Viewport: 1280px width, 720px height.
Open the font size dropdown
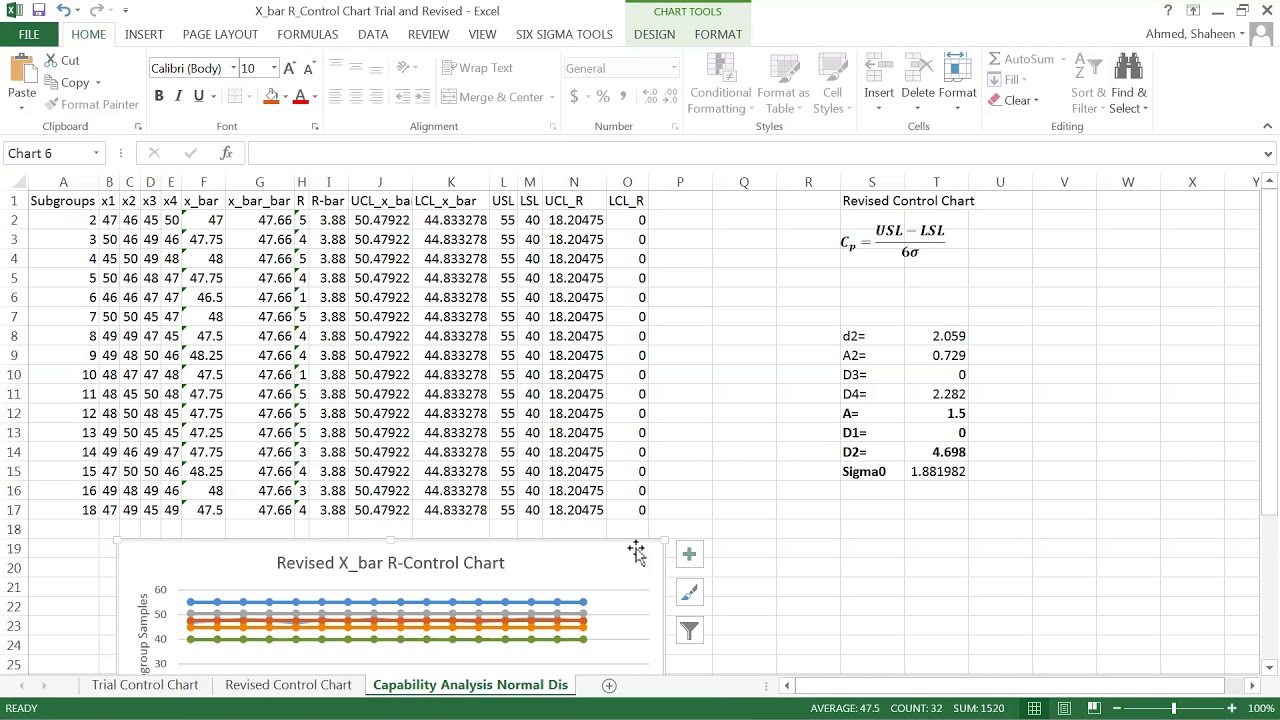274,68
